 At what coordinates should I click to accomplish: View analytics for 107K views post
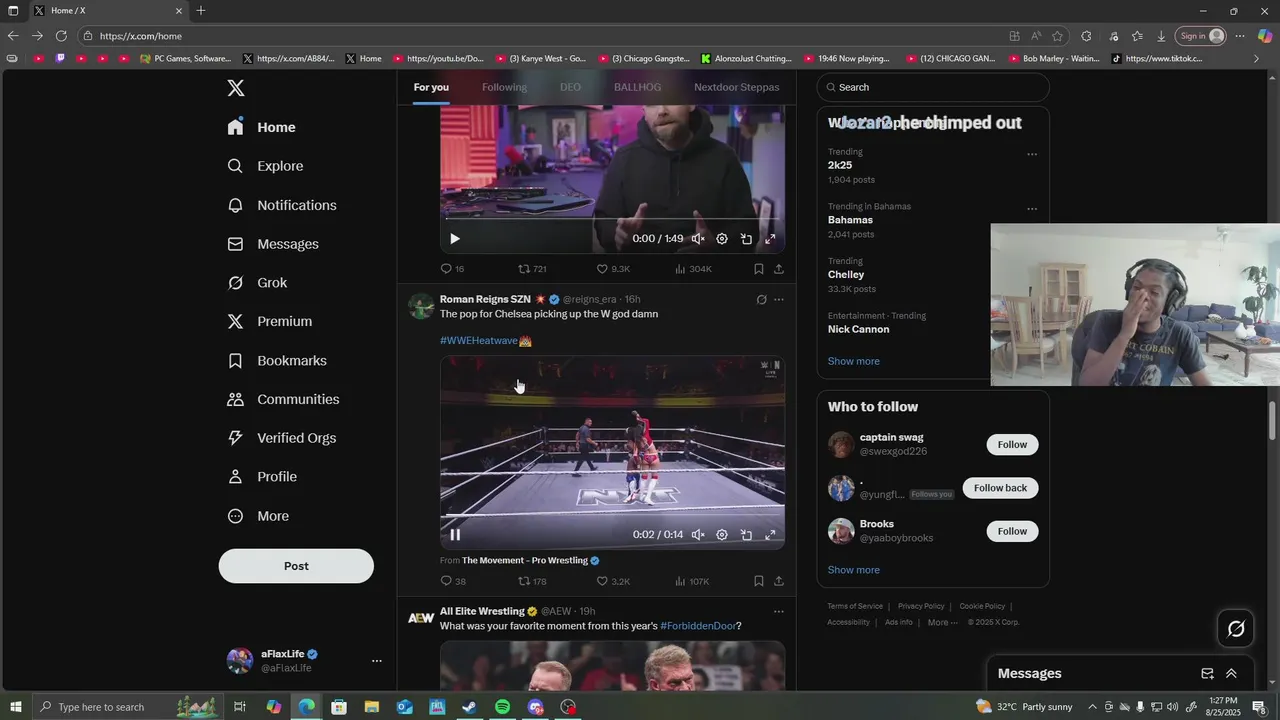[x=692, y=581]
